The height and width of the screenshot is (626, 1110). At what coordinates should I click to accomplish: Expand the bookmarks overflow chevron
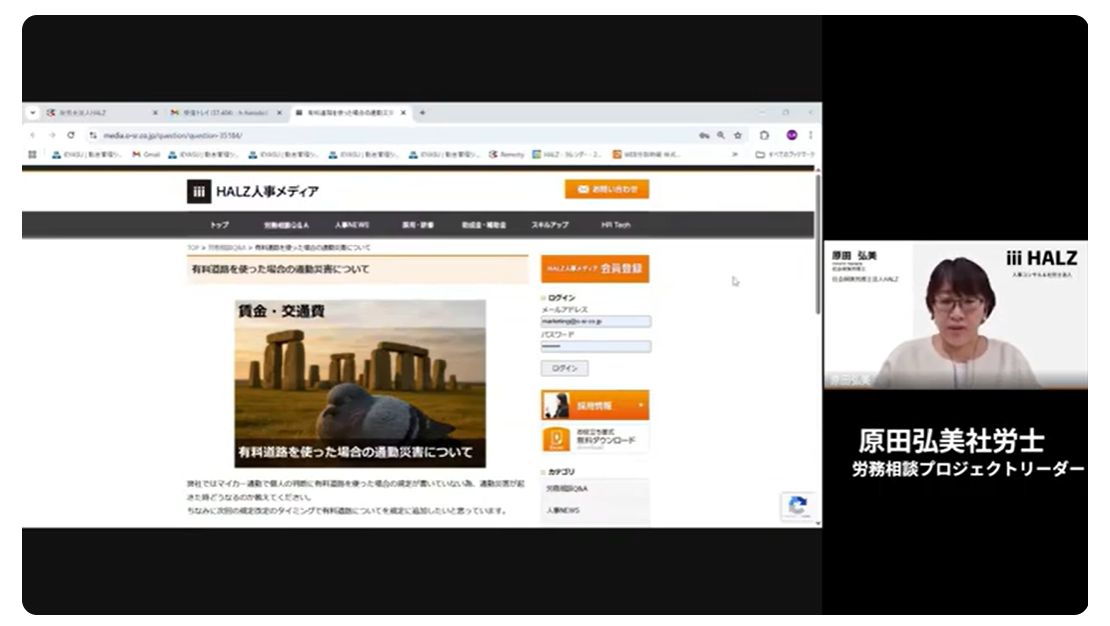click(735, 155)
